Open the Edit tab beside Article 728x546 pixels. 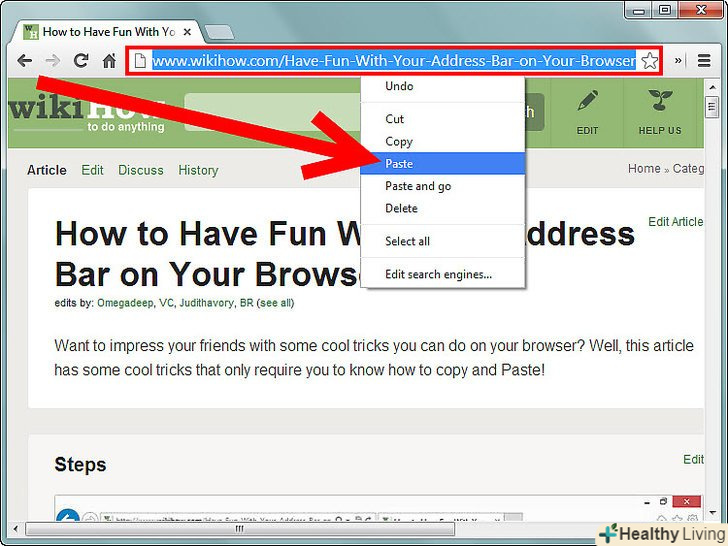92,170
